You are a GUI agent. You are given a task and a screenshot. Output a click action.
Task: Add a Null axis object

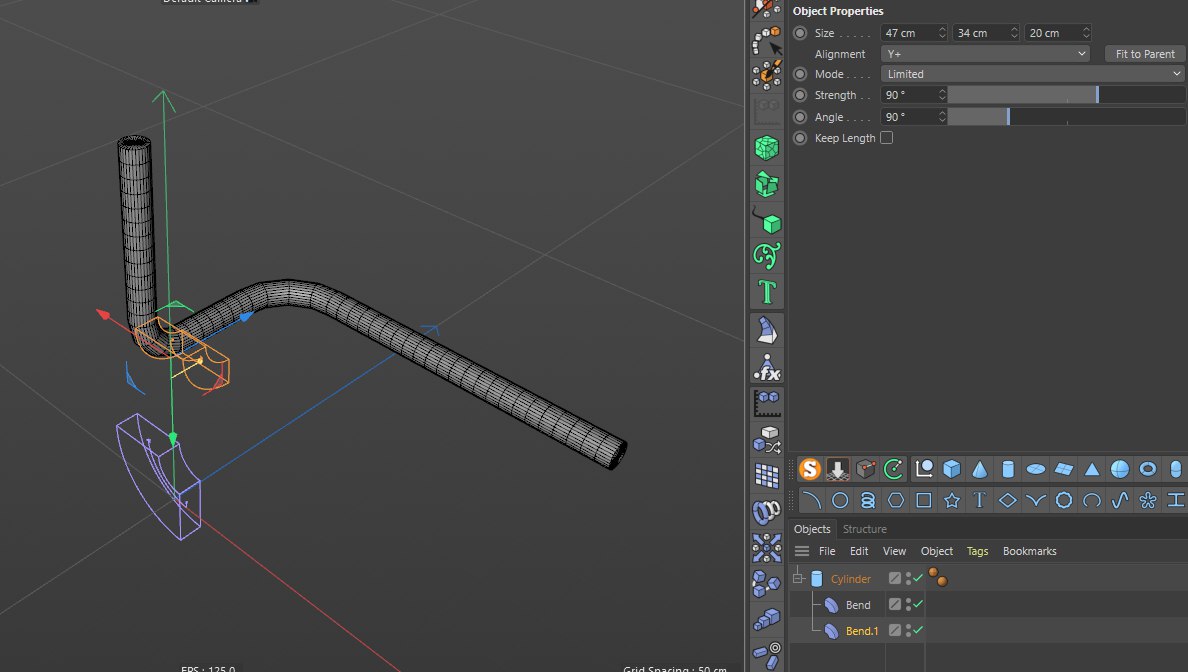click(x=924, y=470)
